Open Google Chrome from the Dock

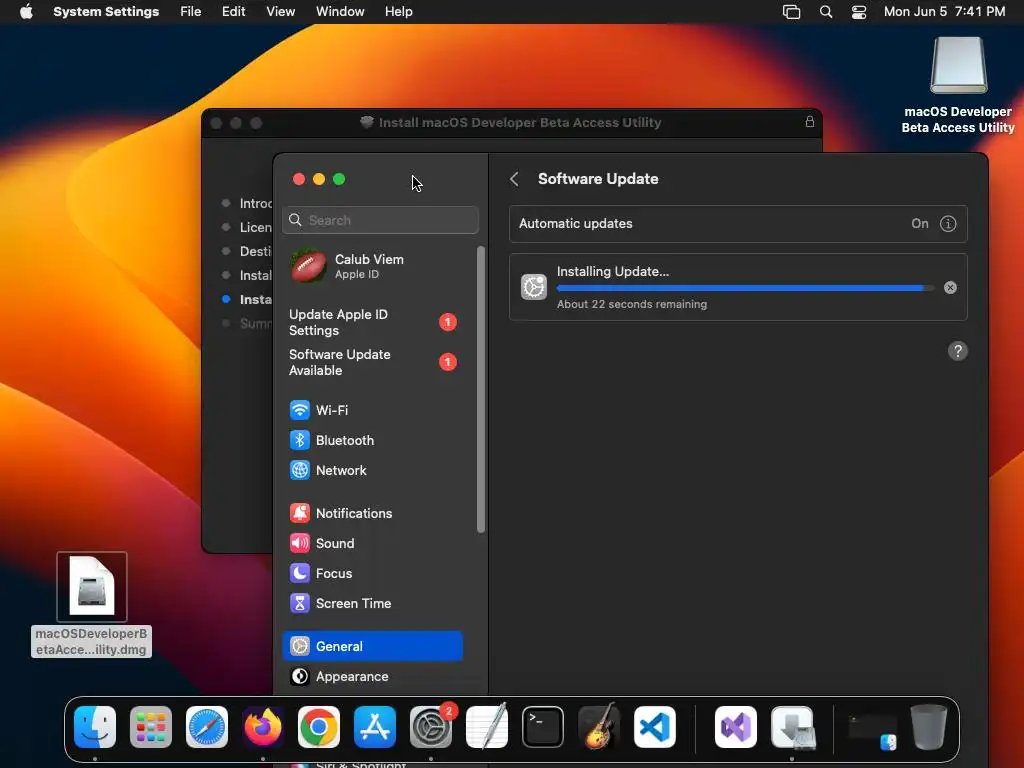(319, 727)
